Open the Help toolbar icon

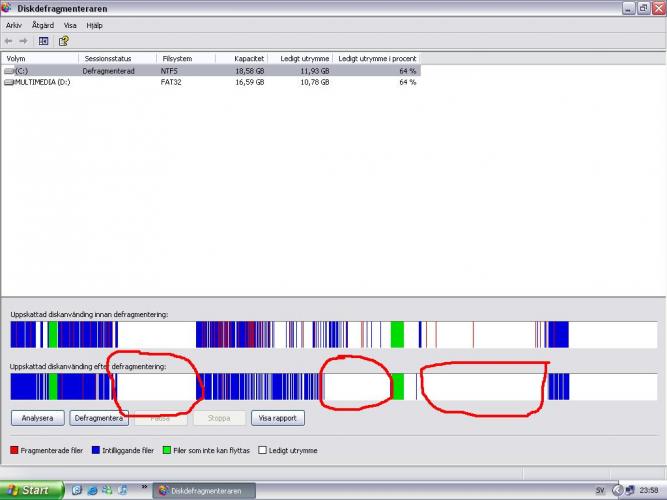(x=63, y=41)
